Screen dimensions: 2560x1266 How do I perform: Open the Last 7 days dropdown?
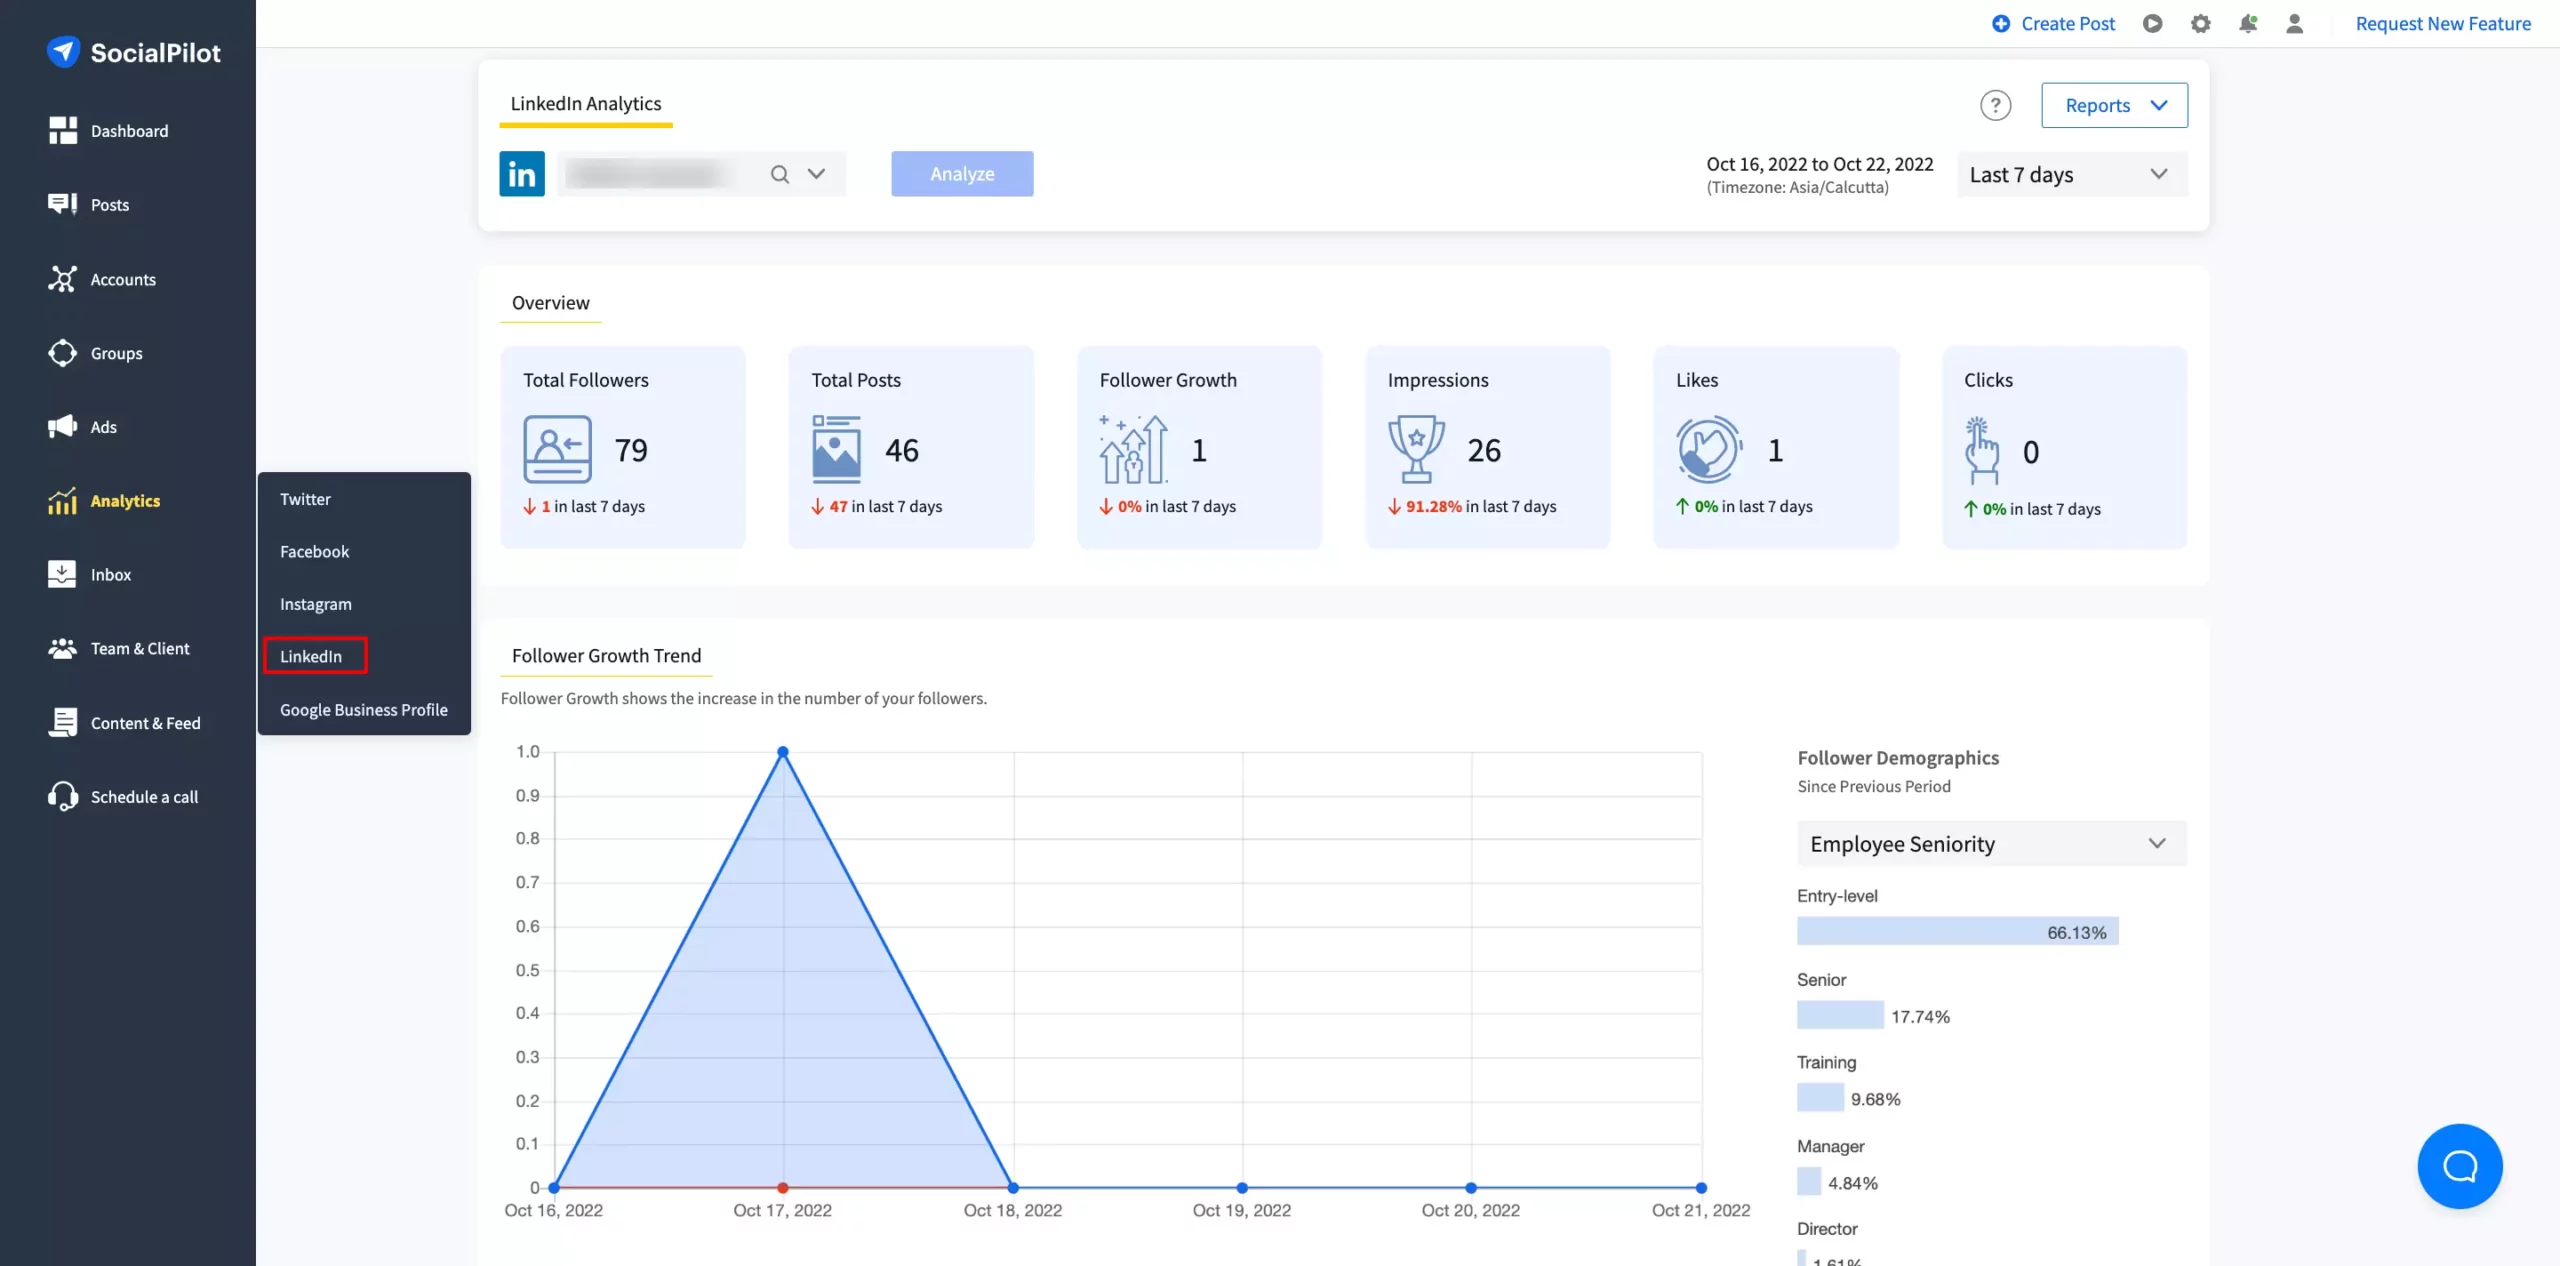(2072, 174)
